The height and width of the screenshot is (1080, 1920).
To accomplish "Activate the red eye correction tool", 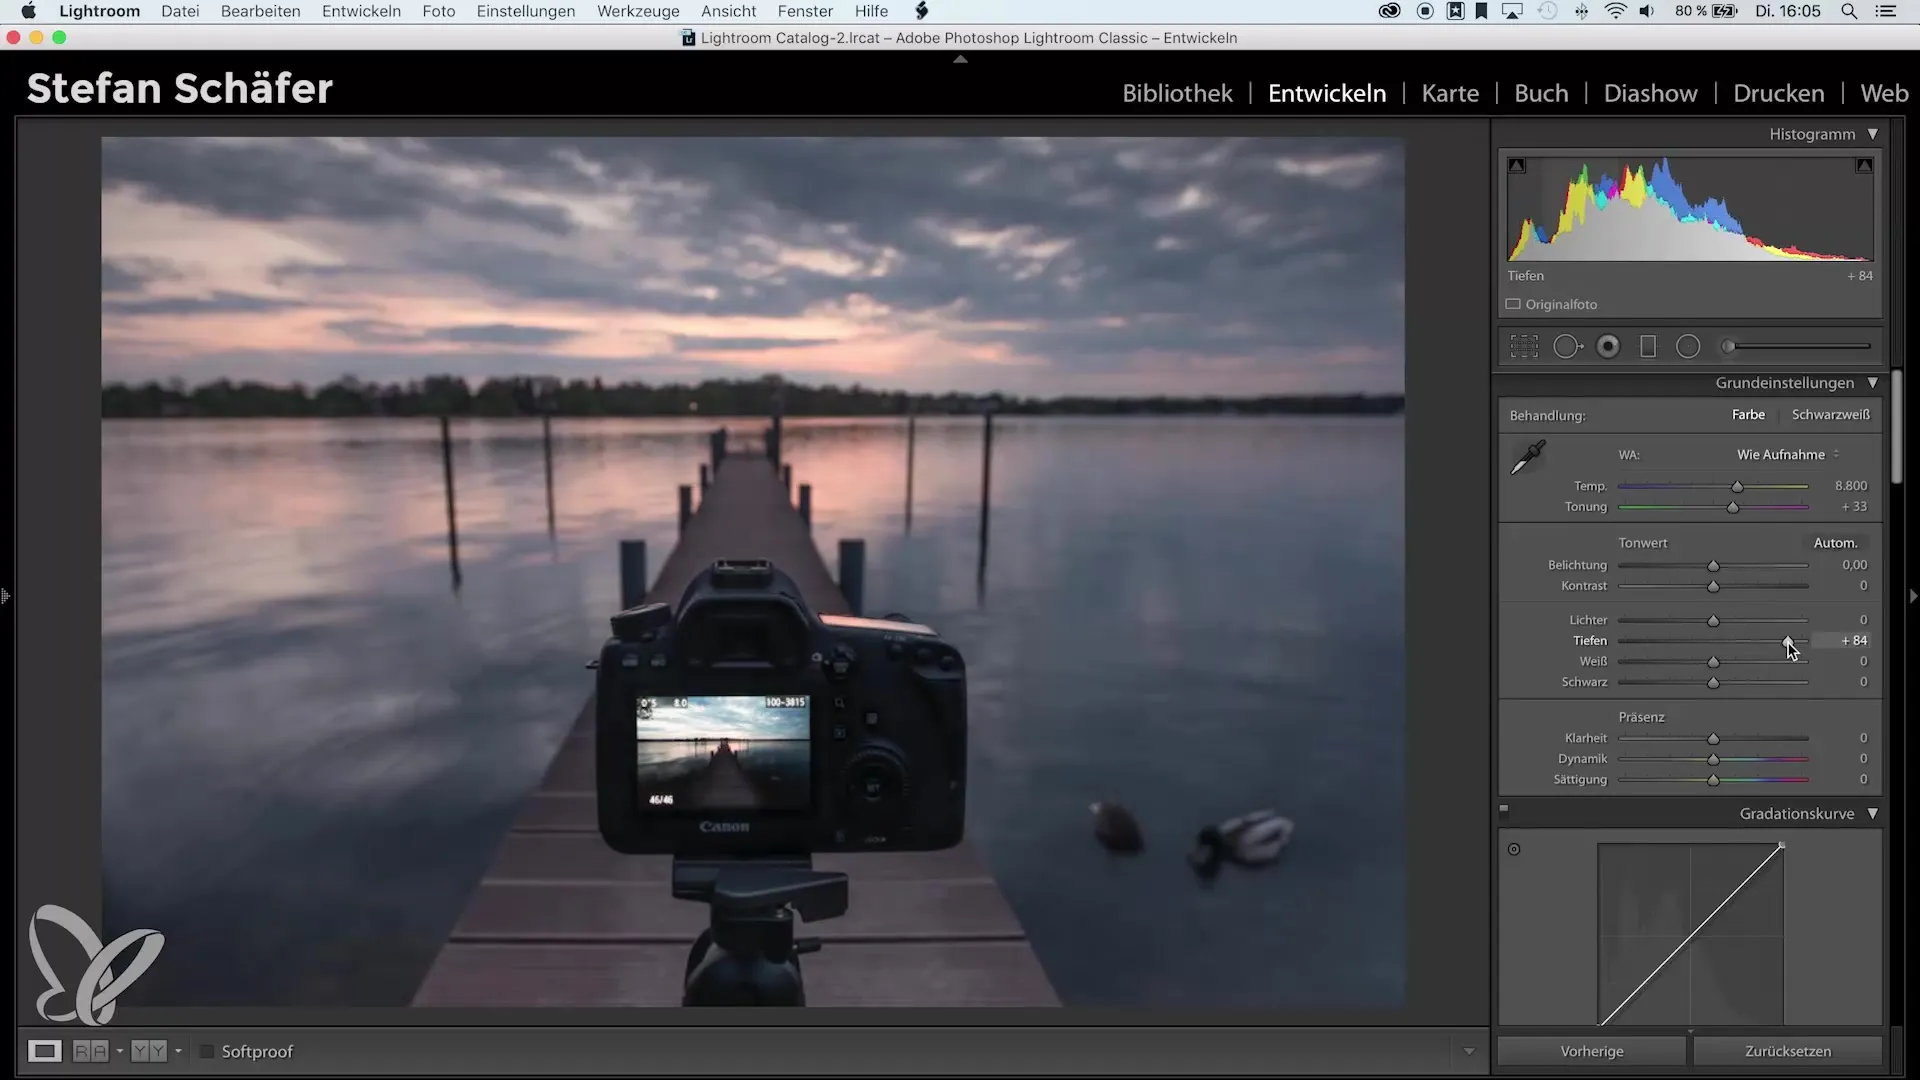I will tap(1608, 346).
